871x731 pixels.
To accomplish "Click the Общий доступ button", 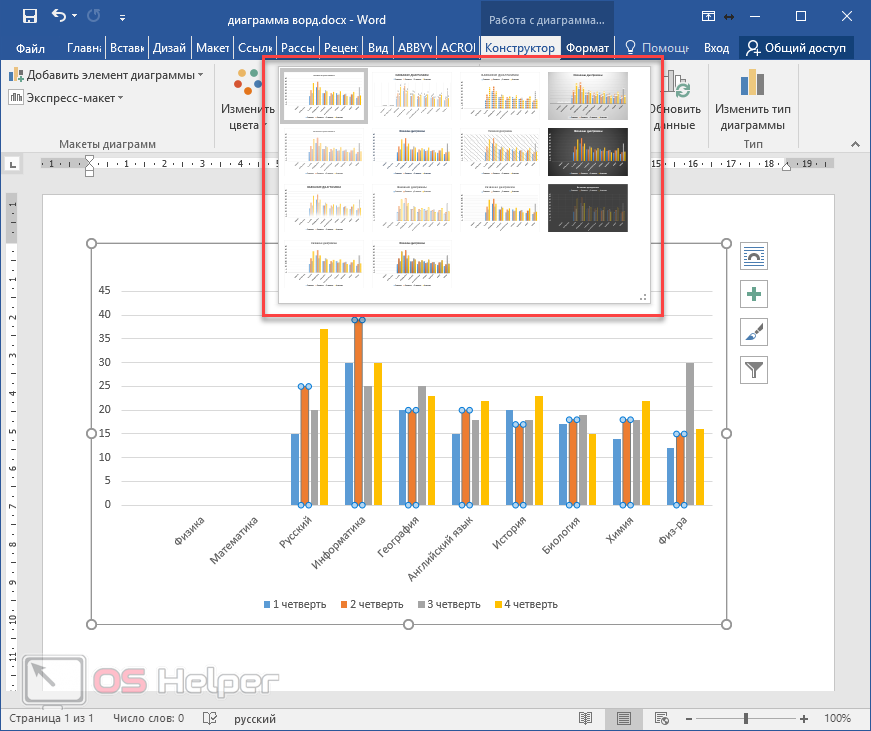I will click(796, 47).
